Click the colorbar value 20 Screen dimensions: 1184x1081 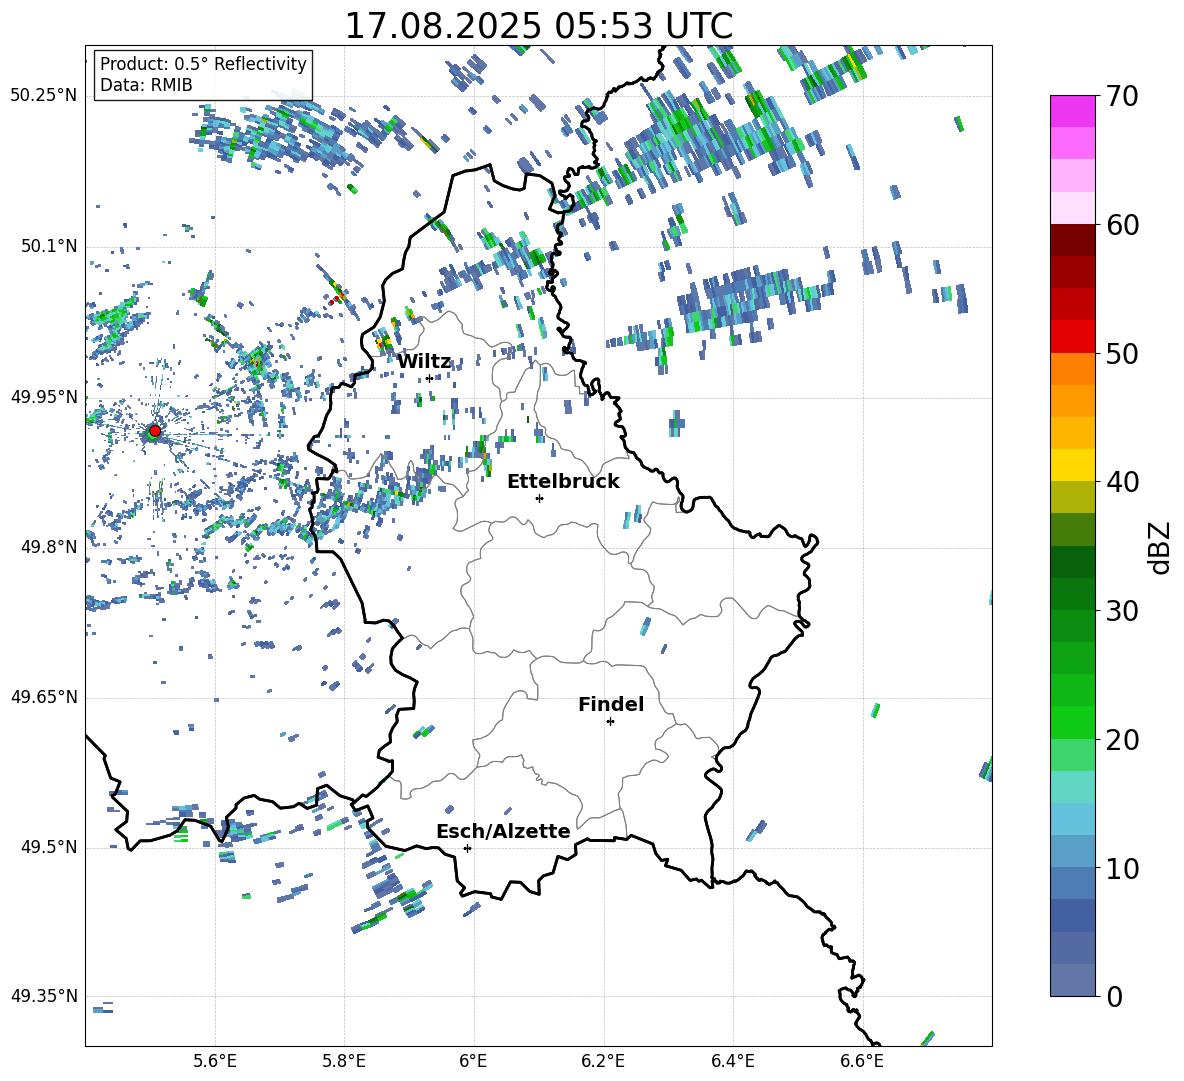click(x=1123, y=740)
